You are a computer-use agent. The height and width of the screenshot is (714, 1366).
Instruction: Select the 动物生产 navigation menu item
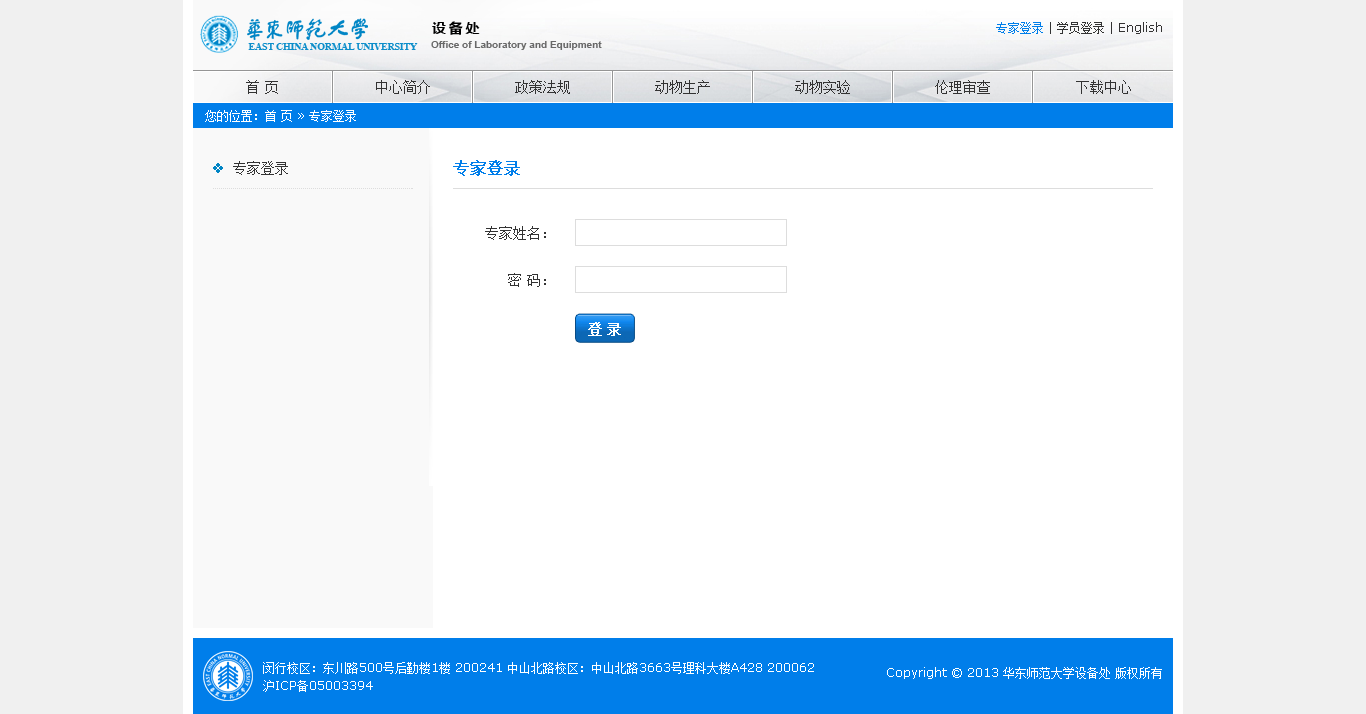682,87
